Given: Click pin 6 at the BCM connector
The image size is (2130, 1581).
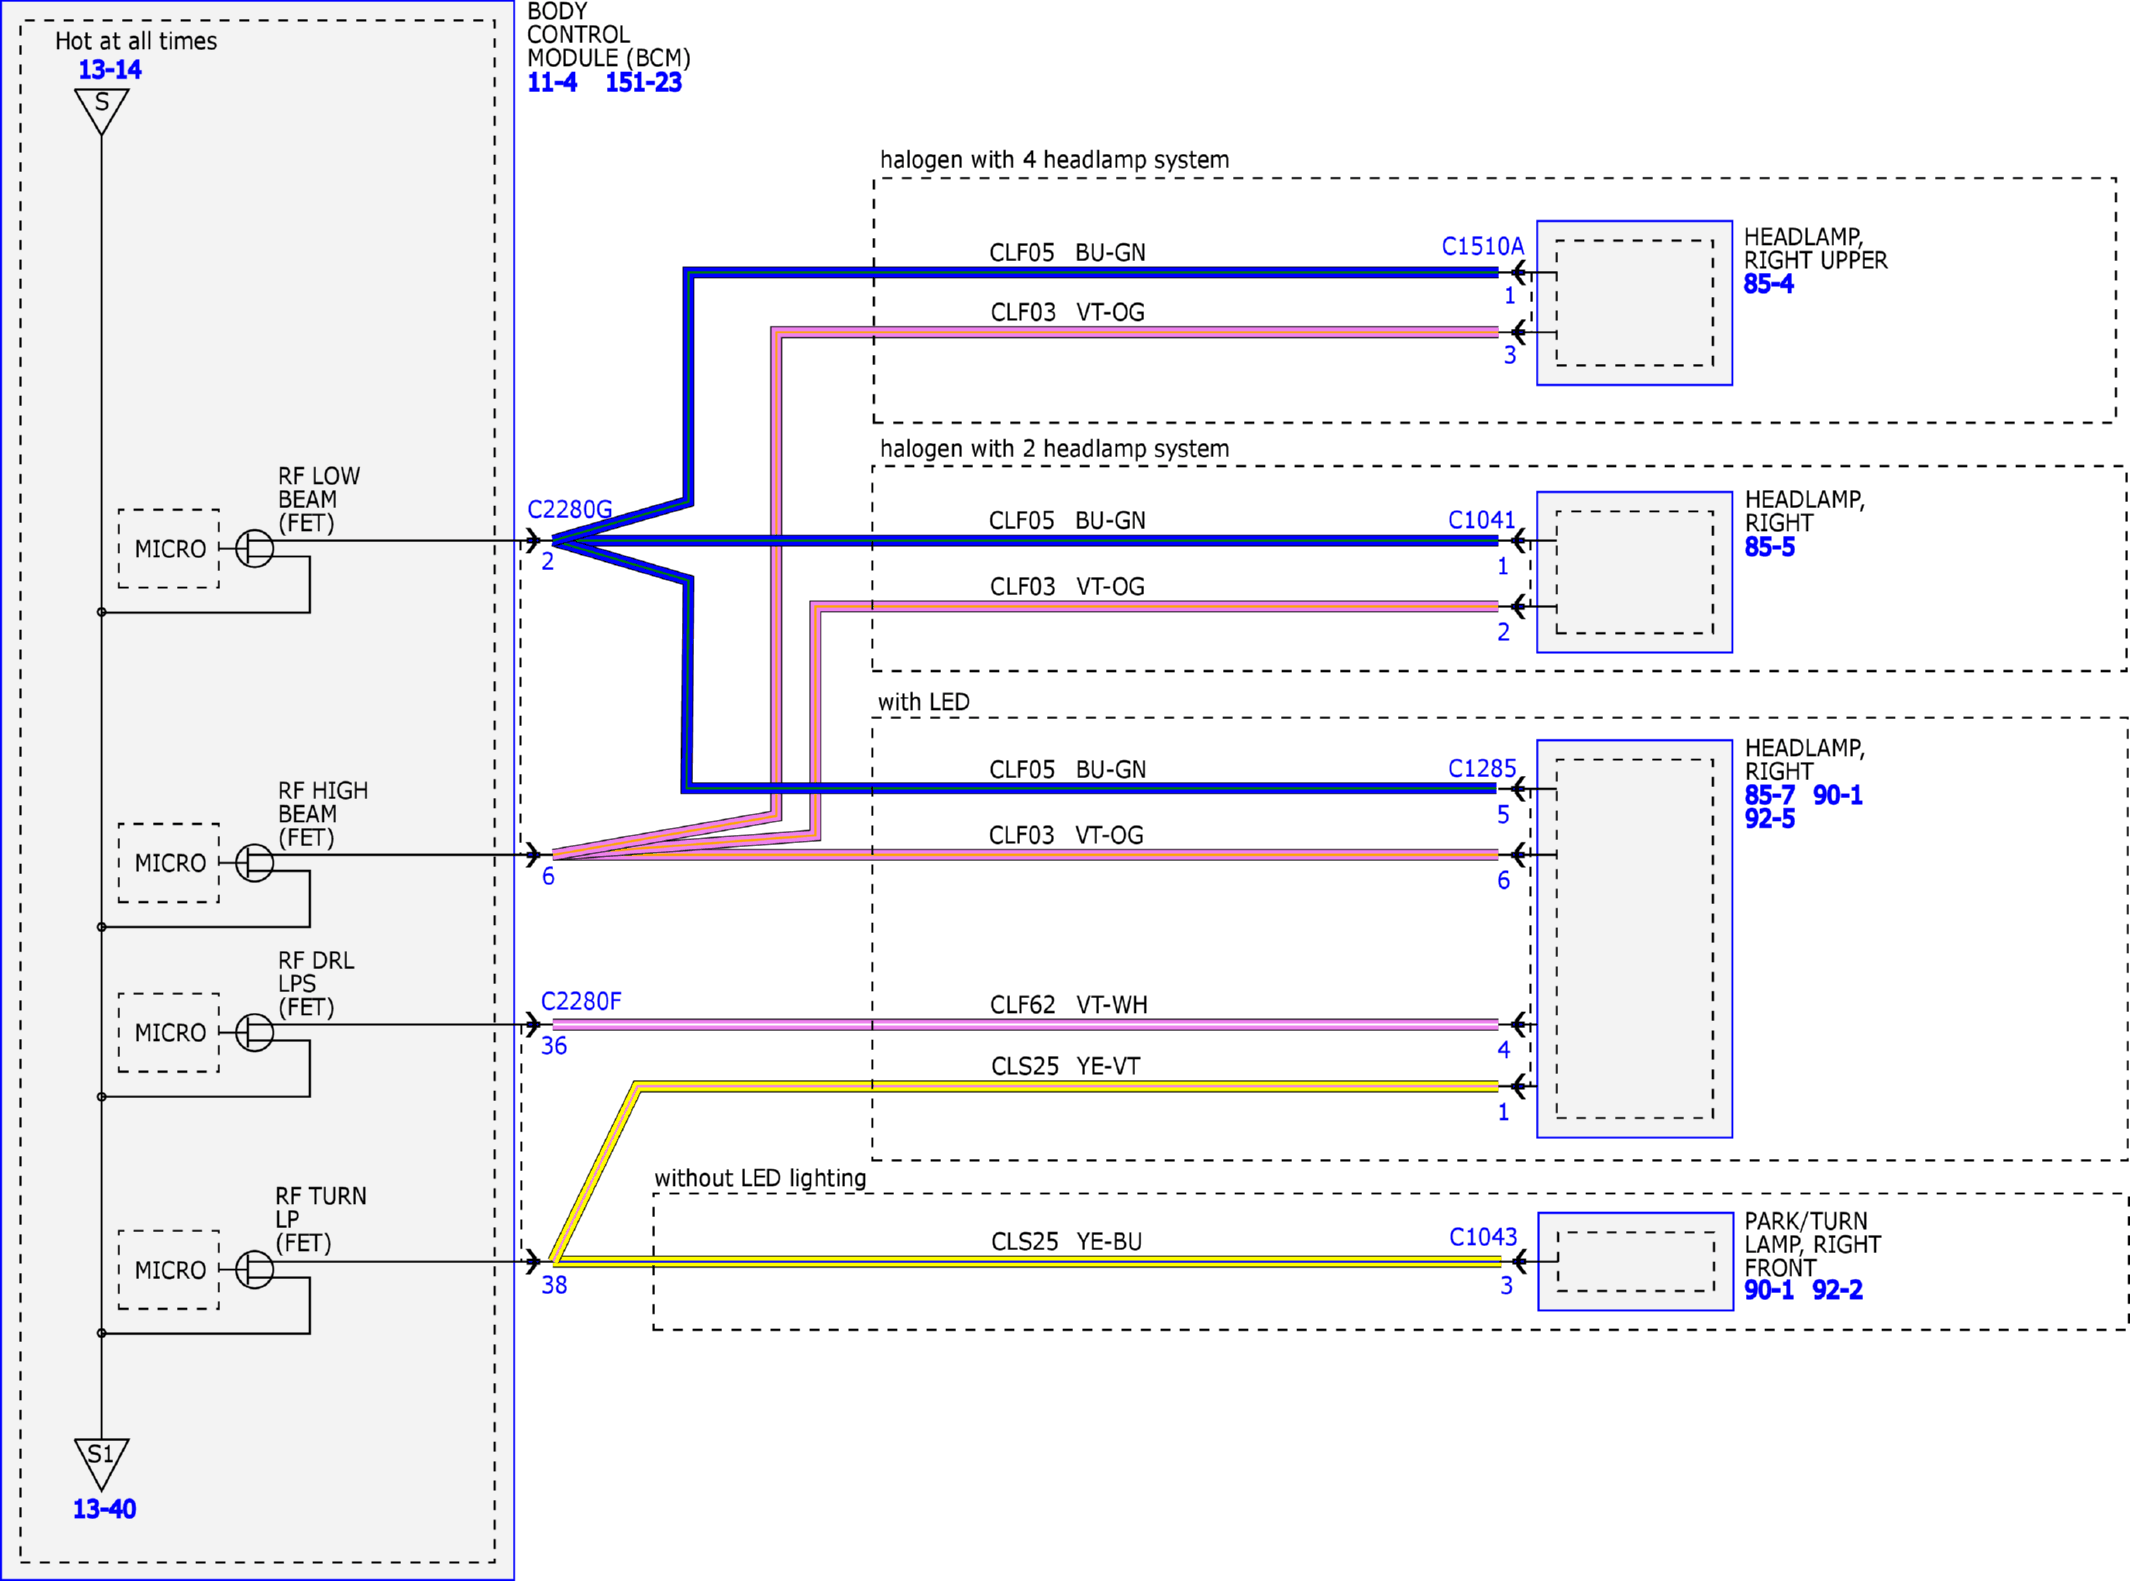Looking at the screenshot, I should tap(548, 877).
